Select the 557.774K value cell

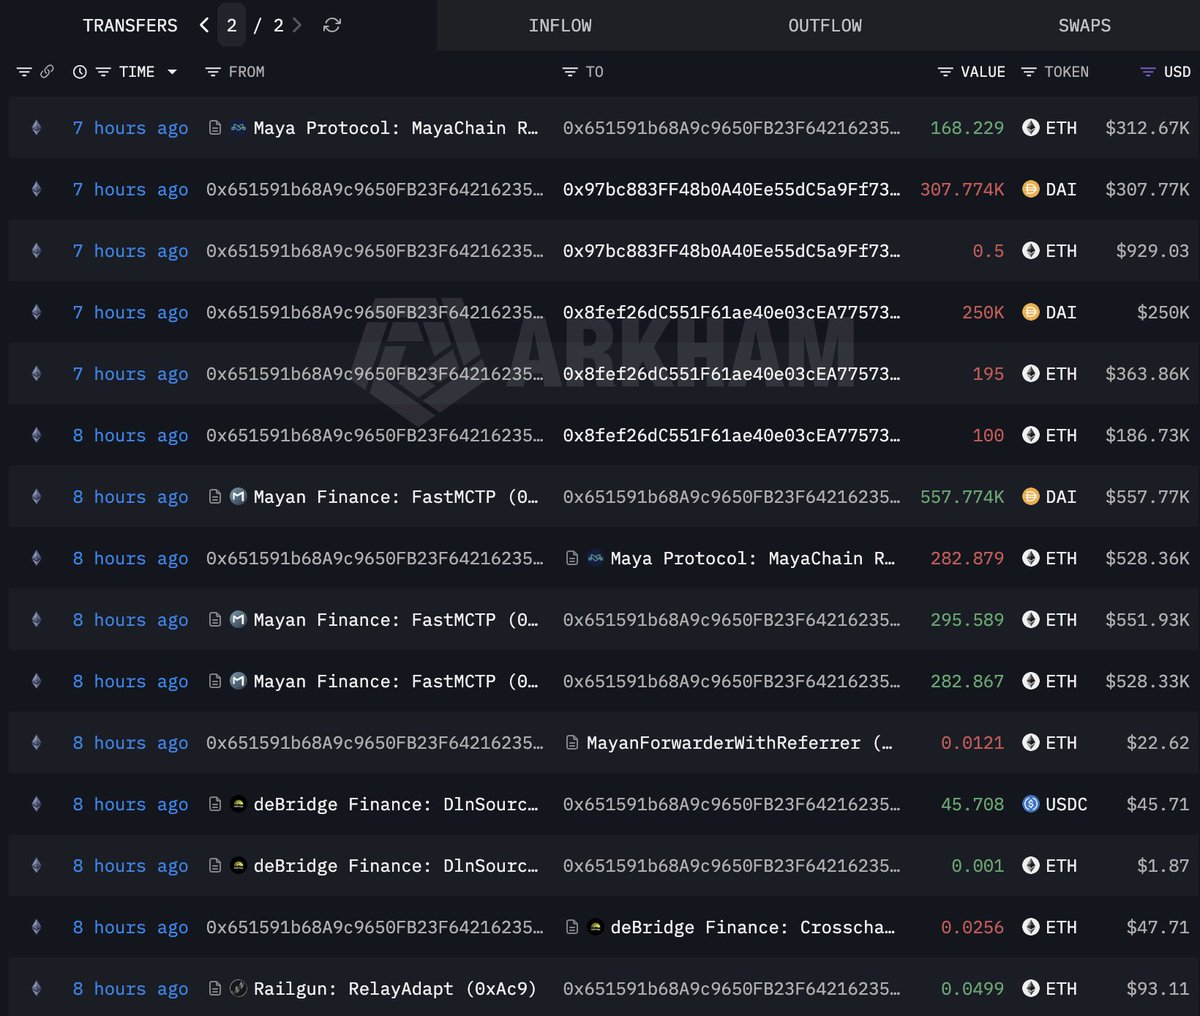(x=962, y=497)
